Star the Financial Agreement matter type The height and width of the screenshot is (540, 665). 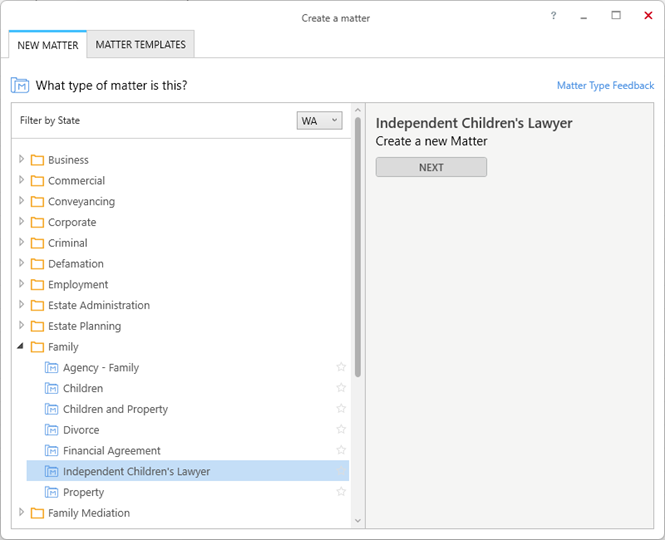(x=341, y=451)
